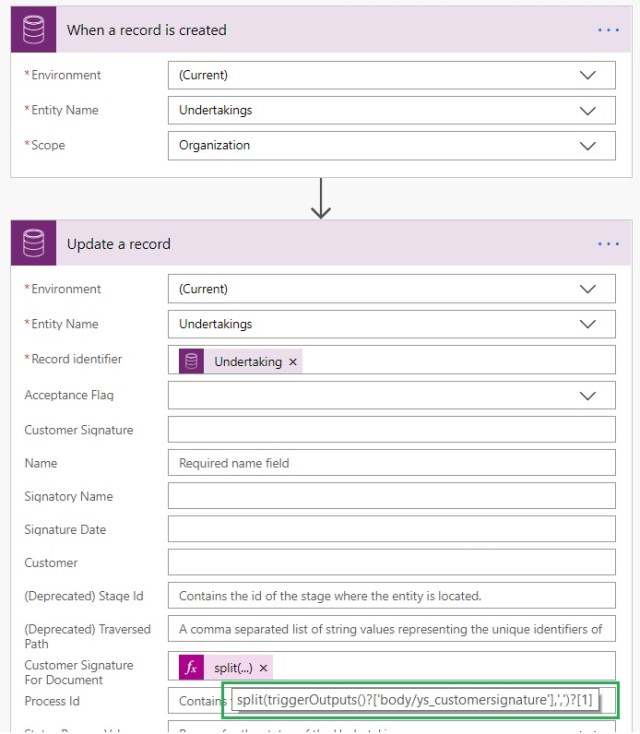Image resolution: width=640 pixels, height=734 pixels.
Task: Open the trigger Environment dropdown
Action: (391, 75)
